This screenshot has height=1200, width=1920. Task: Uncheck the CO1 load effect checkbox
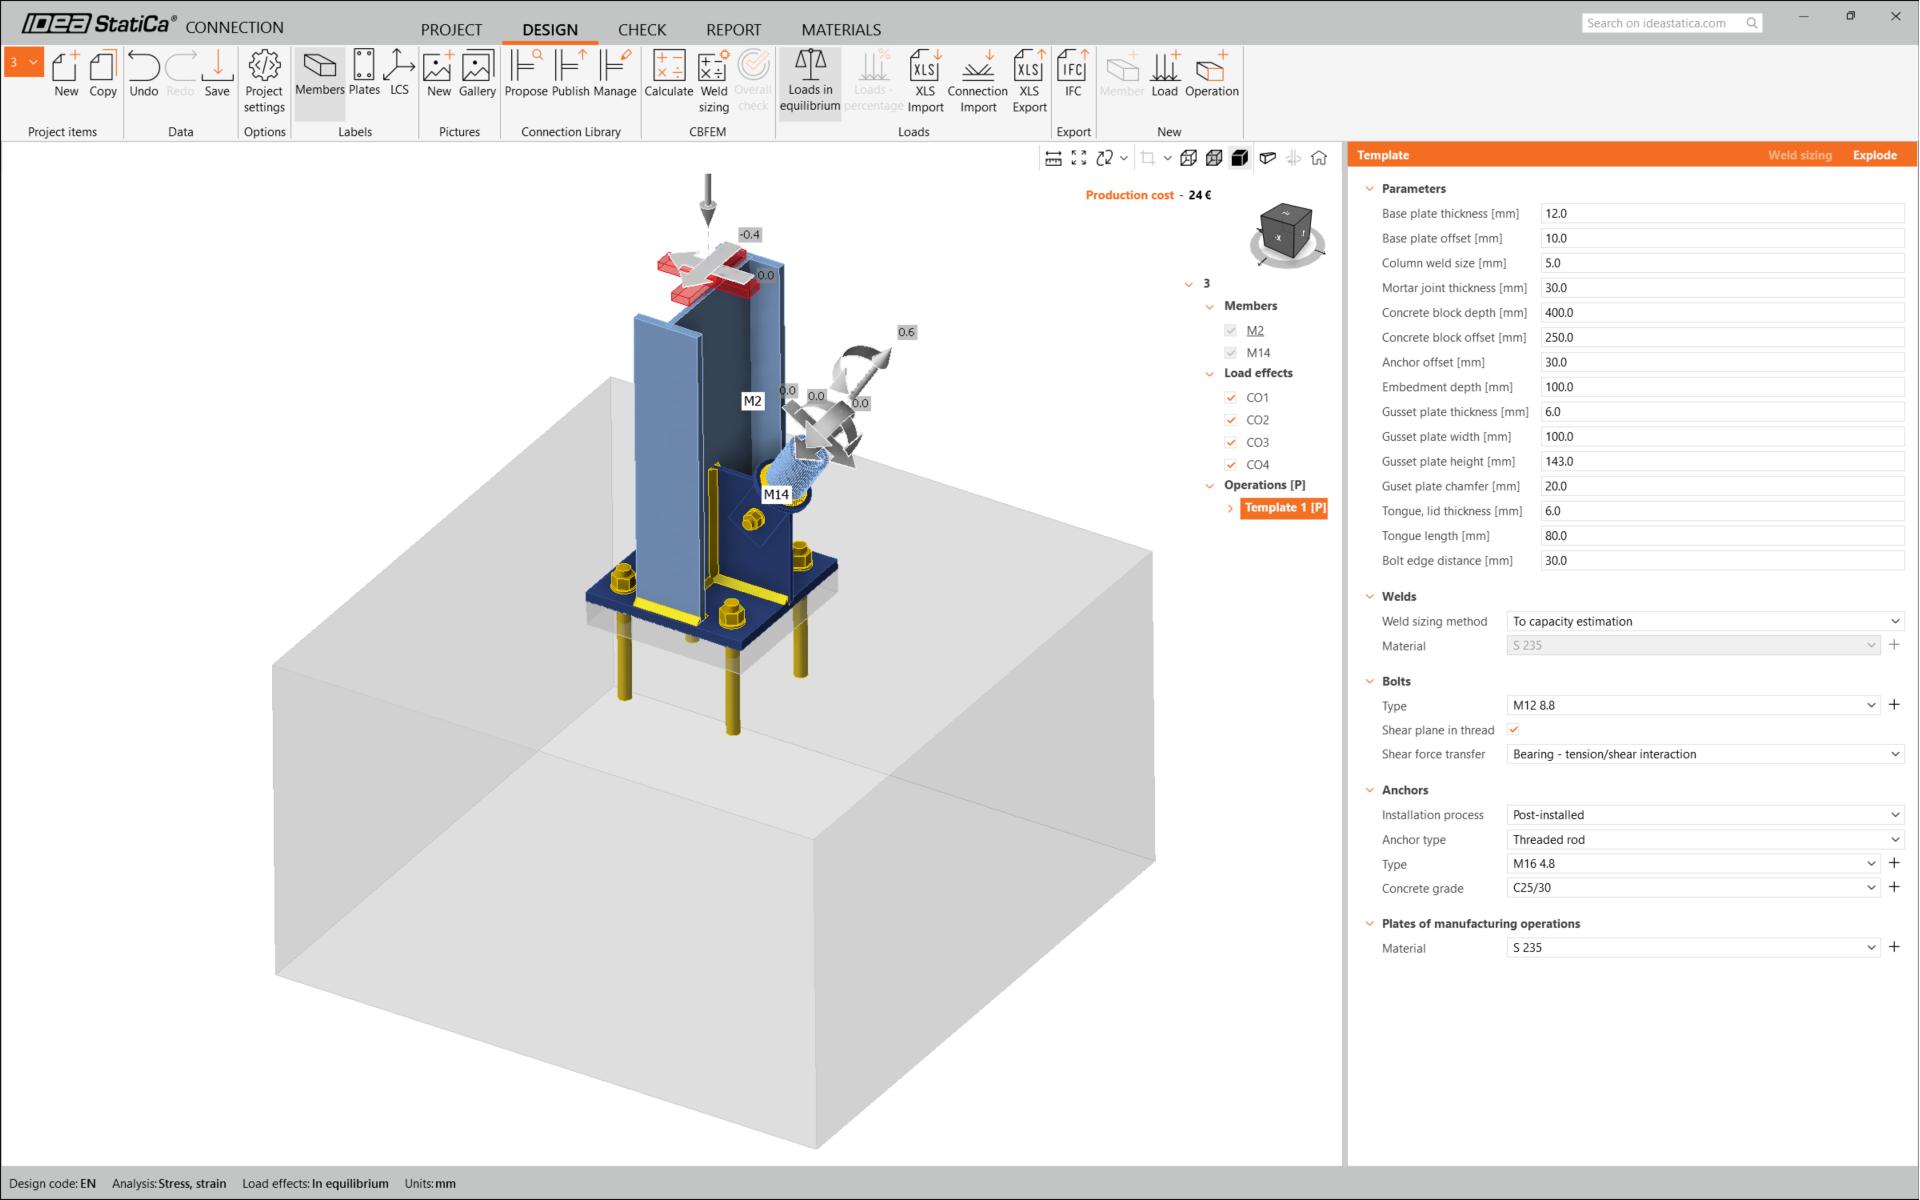click(1231, 398)
